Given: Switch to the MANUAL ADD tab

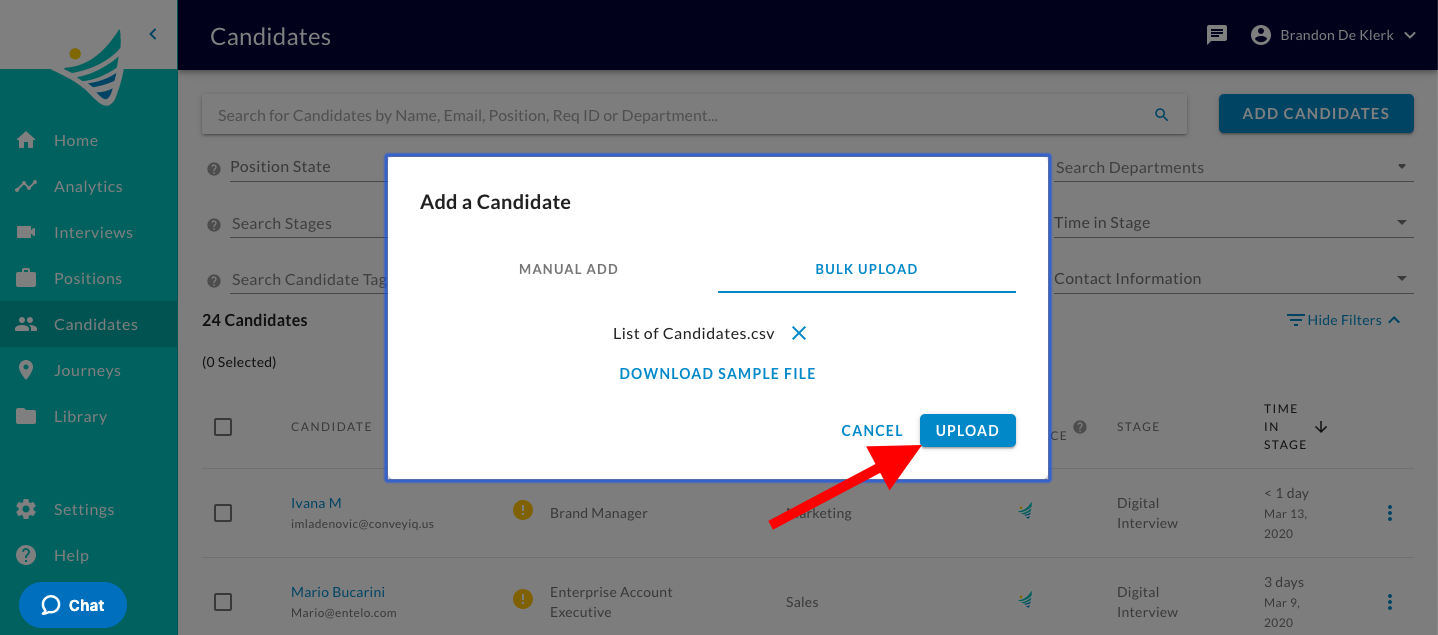Looking at the screenshot, I should [568, 269].
